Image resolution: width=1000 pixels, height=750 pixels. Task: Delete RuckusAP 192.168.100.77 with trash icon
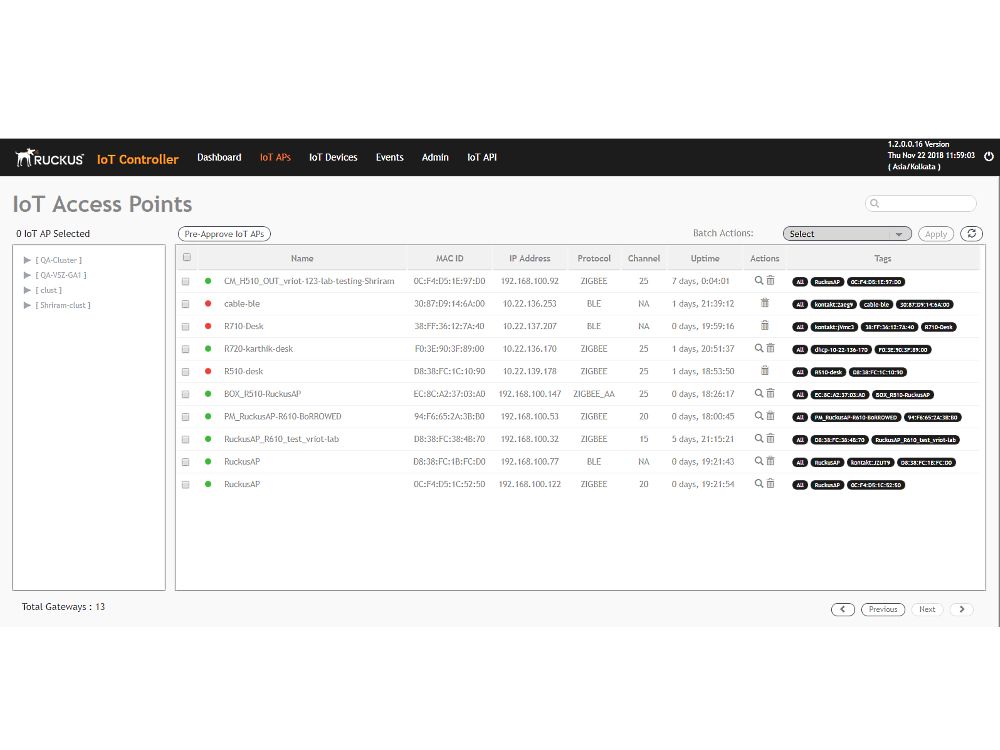click(x=770, y=461)
